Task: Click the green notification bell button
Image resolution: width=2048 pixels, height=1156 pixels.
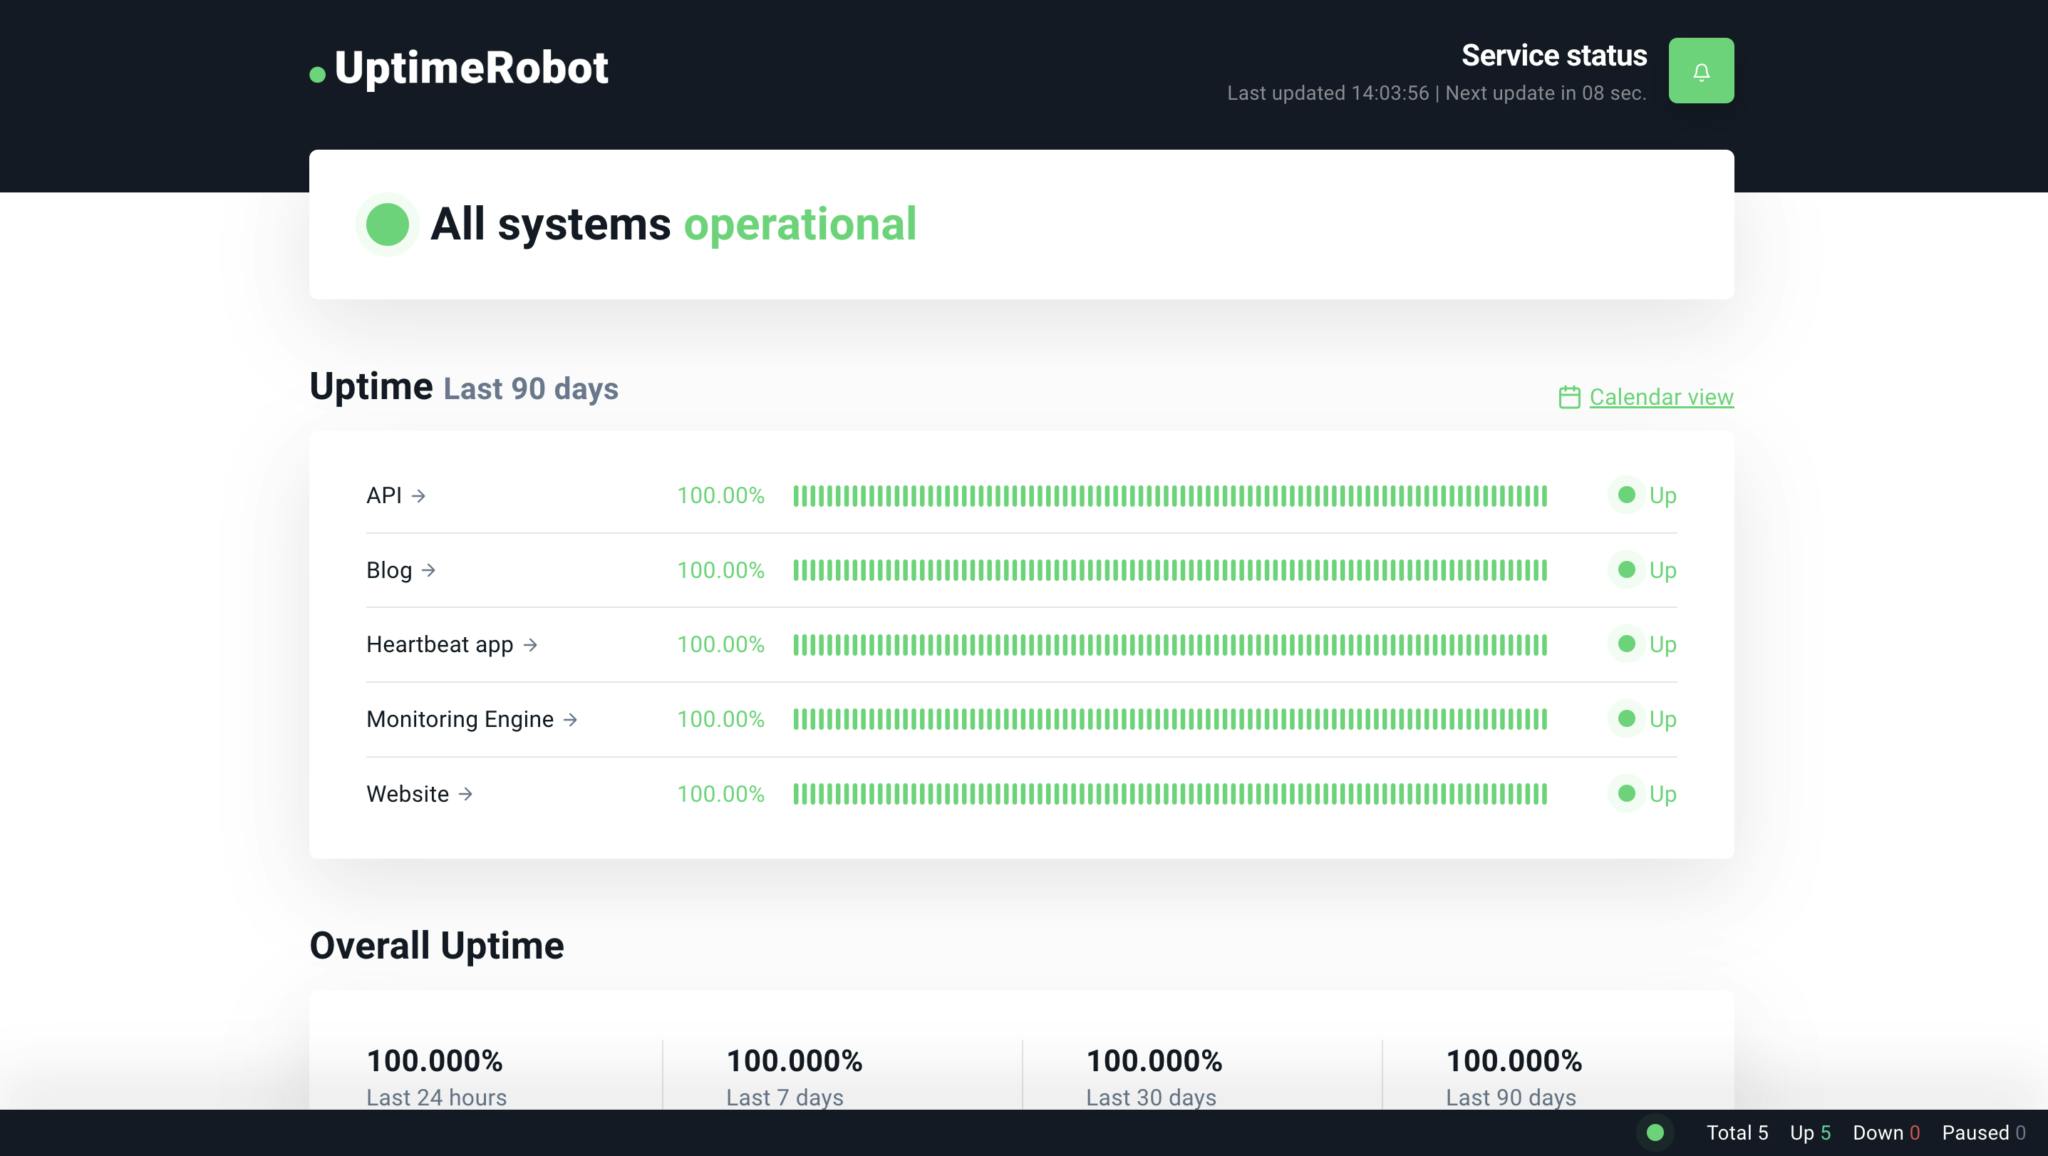Action: [1701, 71]
